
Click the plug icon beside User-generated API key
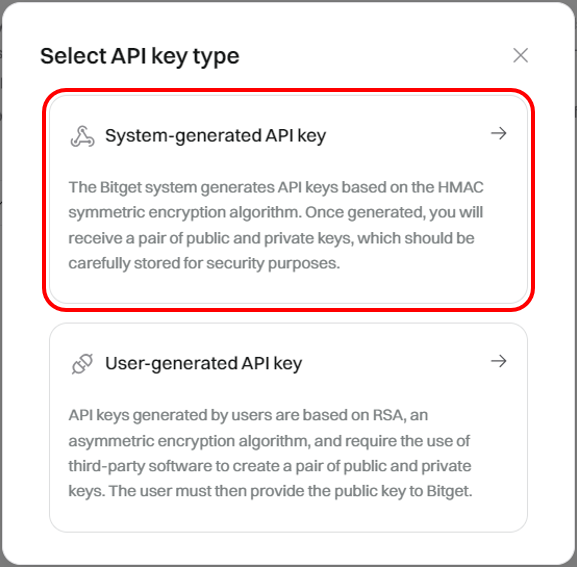(82, 364)
